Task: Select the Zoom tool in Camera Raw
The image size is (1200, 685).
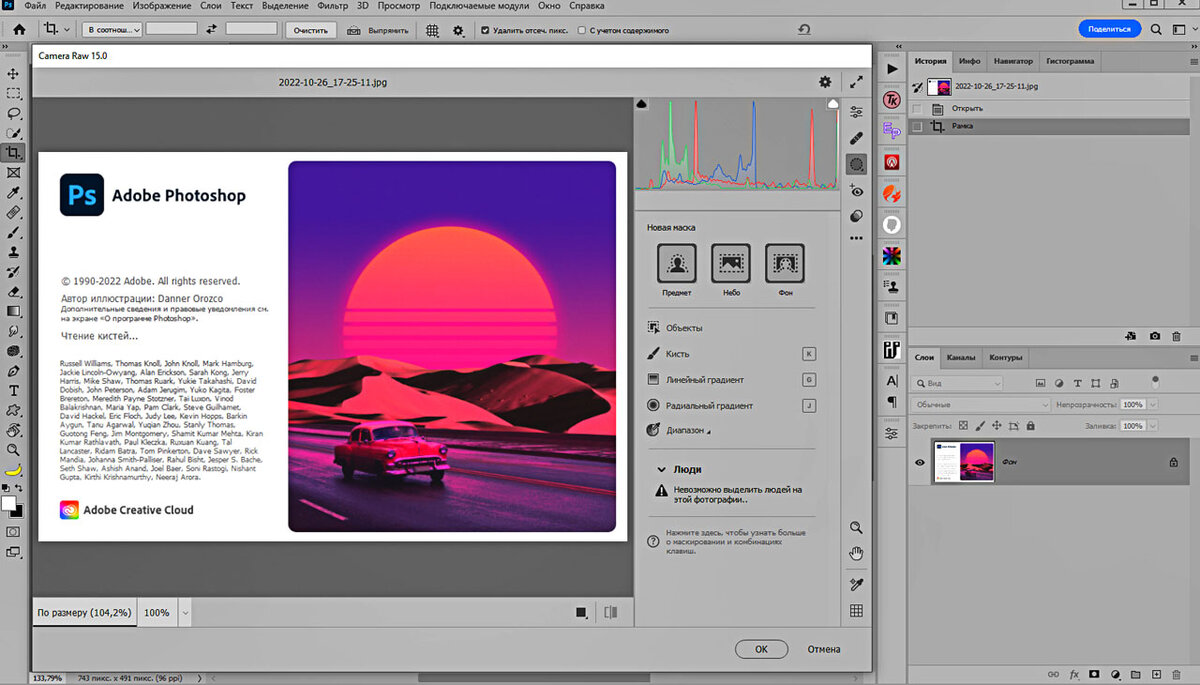Action: (x=857, y=527)
